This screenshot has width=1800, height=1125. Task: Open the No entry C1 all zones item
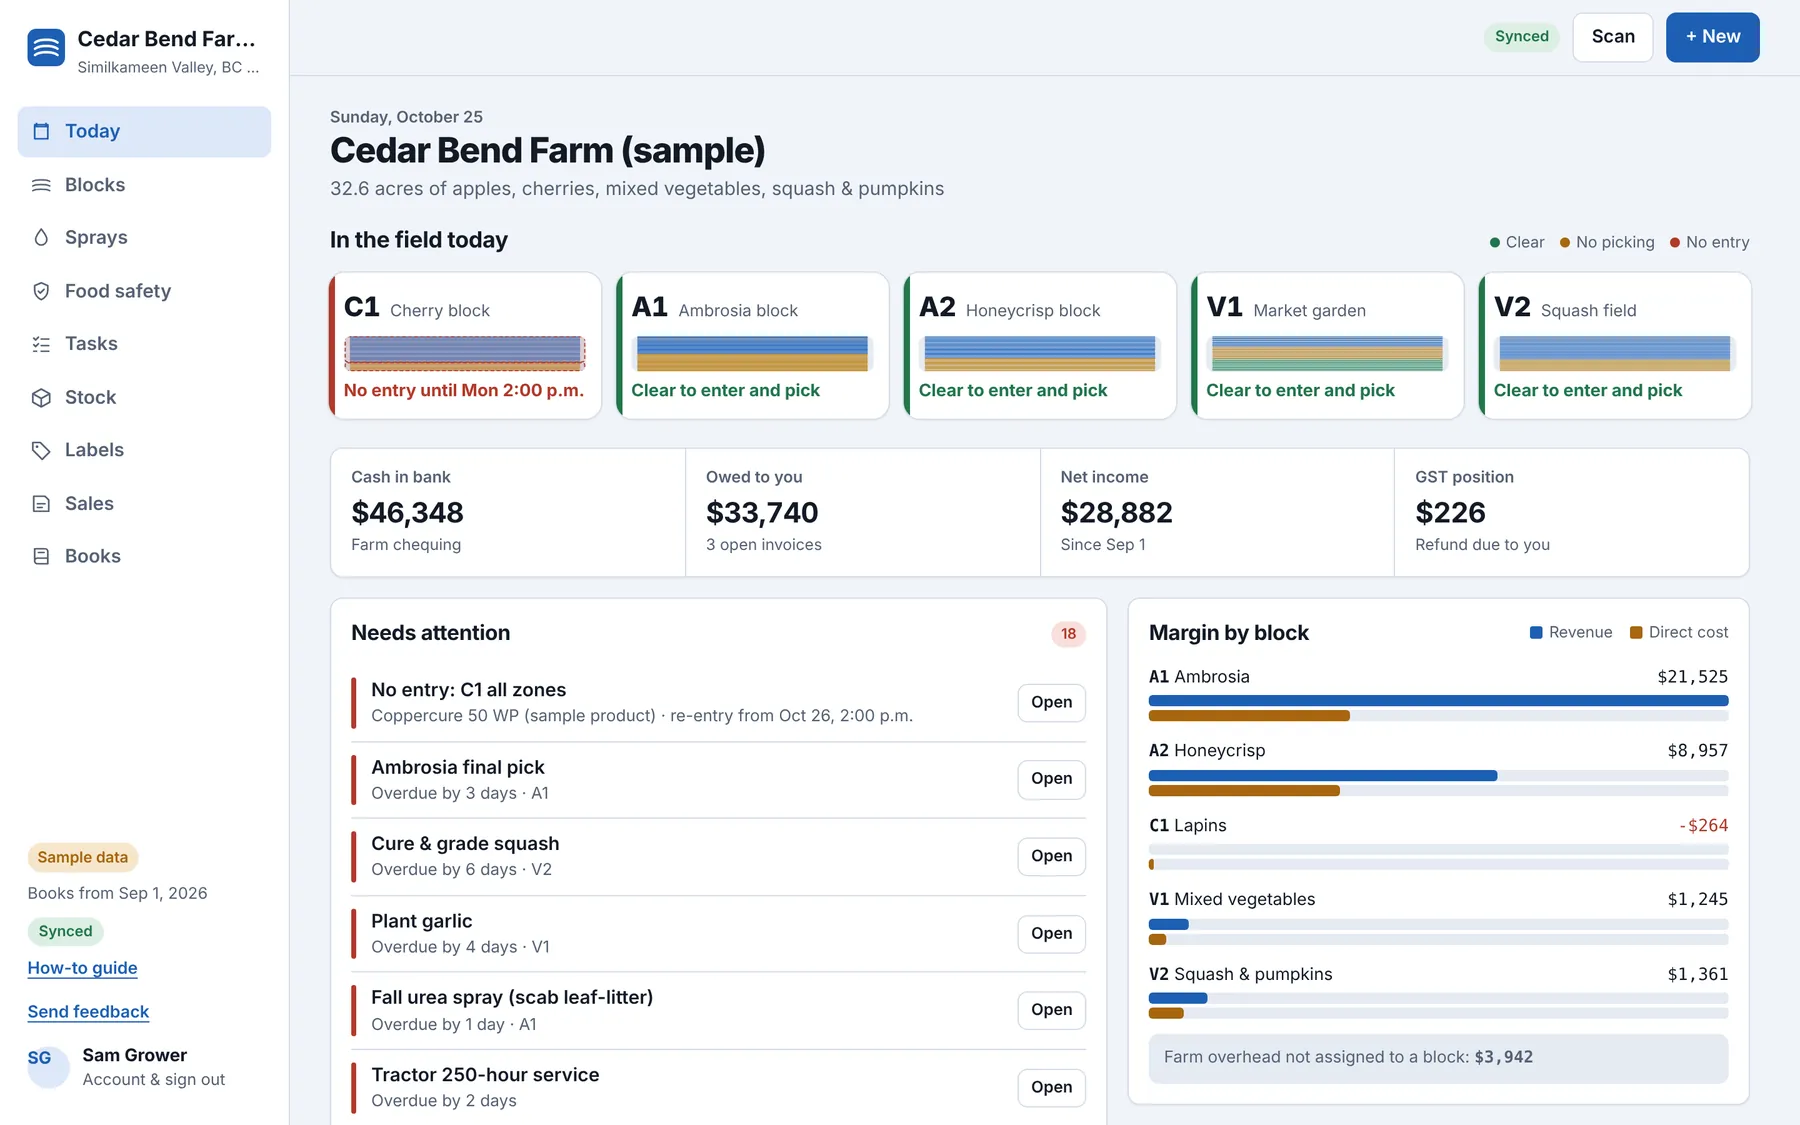(1052, 702)
